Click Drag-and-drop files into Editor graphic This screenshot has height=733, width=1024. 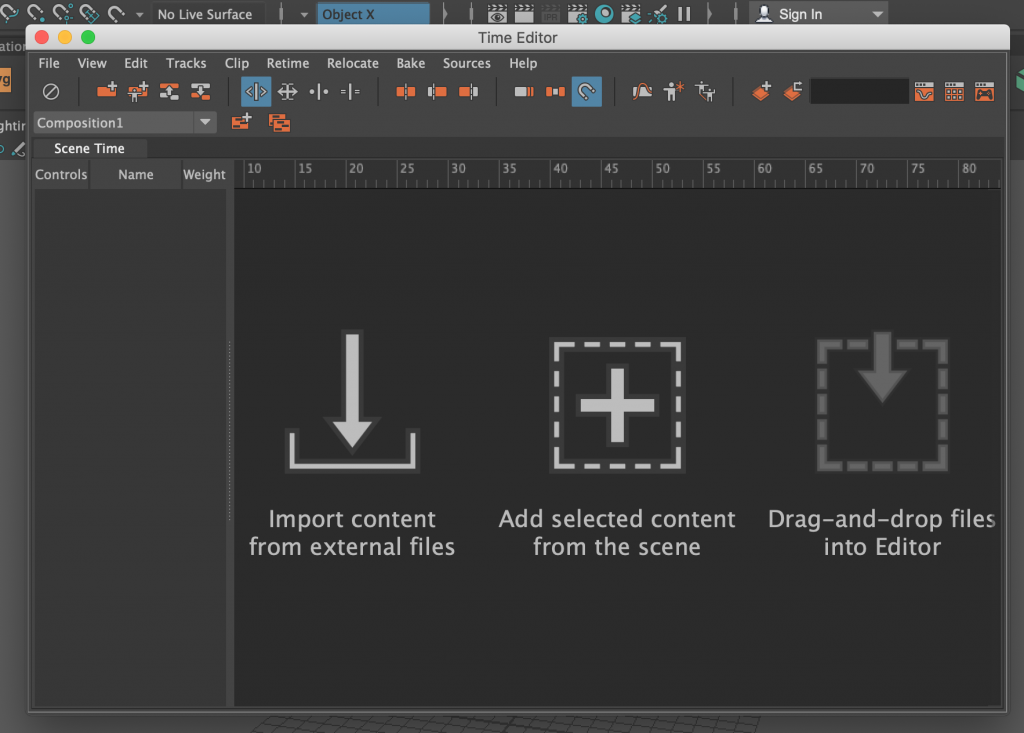(882, 402)
